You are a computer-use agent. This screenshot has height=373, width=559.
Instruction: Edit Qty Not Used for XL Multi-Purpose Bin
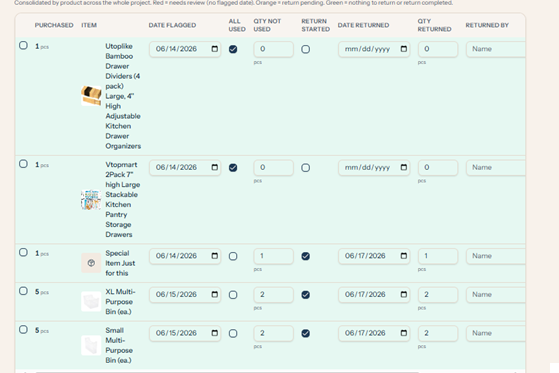tap(273, 294)
